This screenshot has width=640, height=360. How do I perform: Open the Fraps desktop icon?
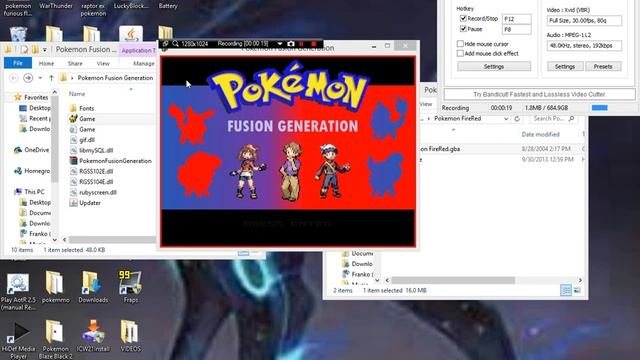[x=131, y=287]
